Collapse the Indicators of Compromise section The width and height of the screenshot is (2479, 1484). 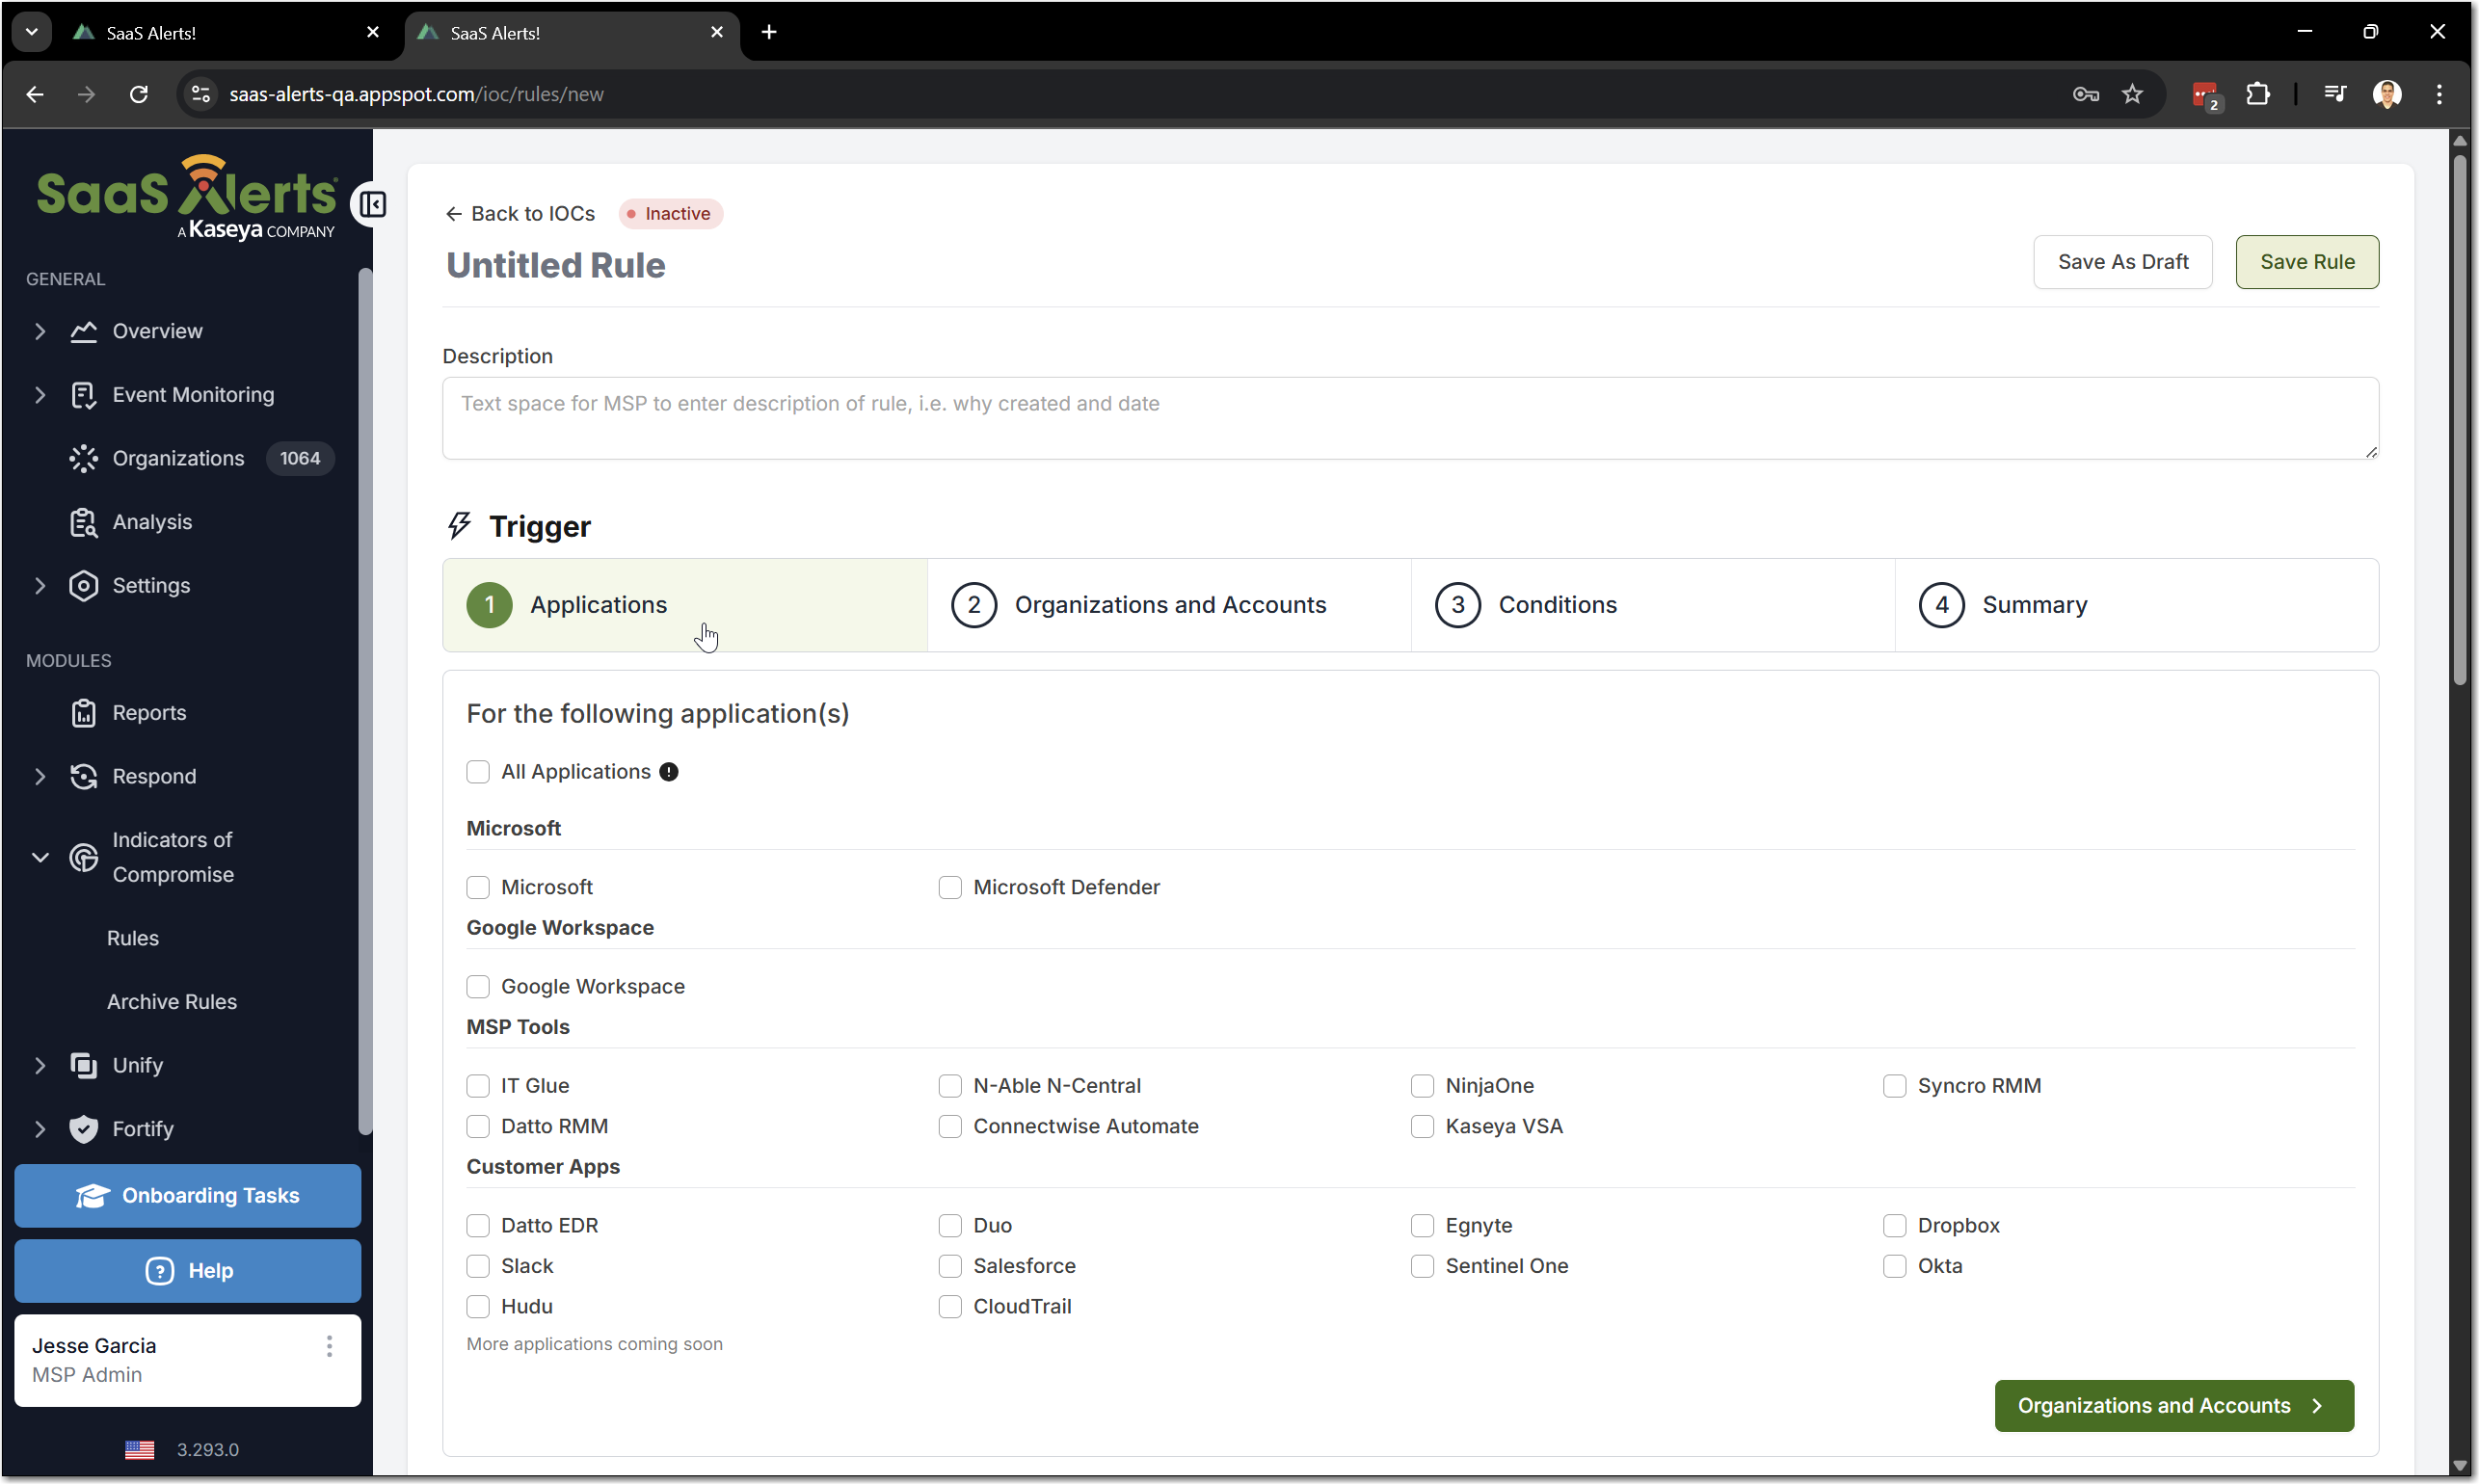pos(40,857)
